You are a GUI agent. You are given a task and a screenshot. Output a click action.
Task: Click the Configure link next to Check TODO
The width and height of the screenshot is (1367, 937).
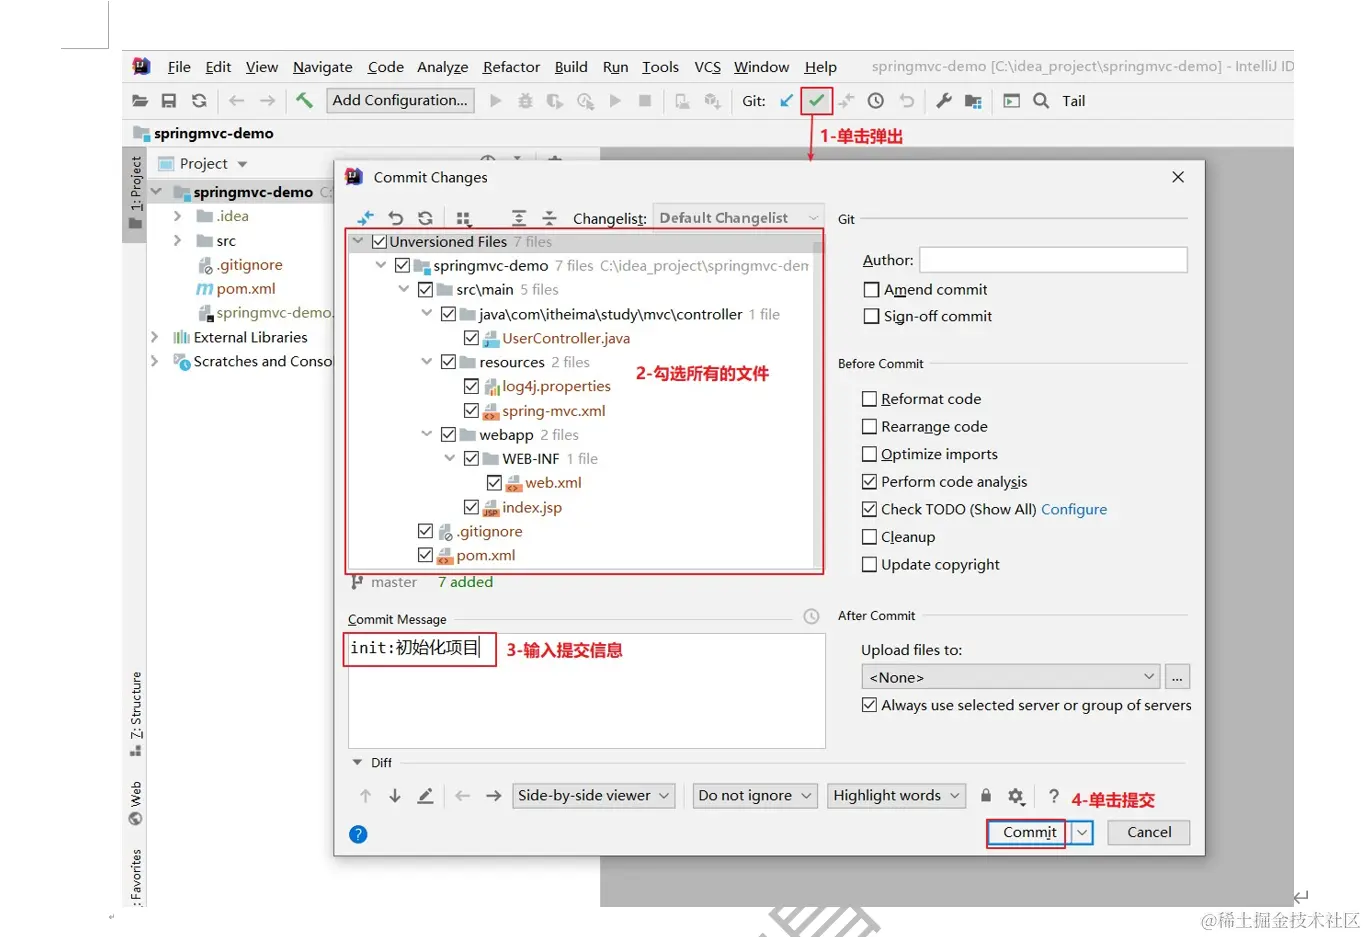click(1074, 509)
